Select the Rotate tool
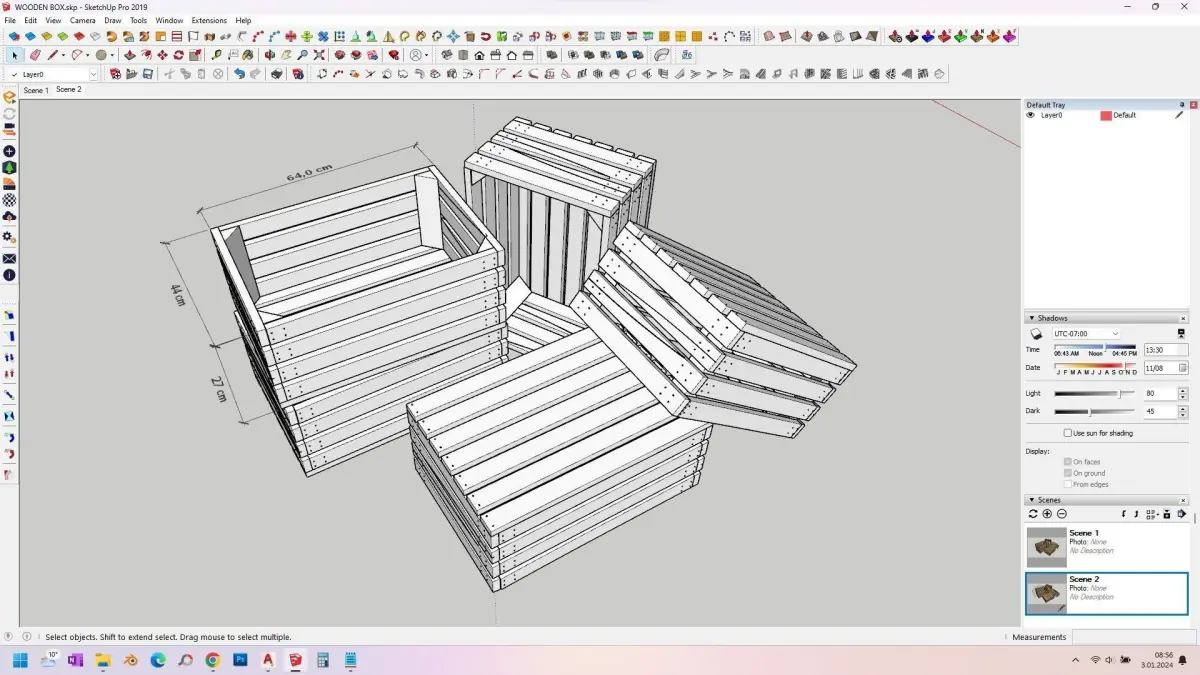Viewport: 1200px width, 675px height. point(178,55)
